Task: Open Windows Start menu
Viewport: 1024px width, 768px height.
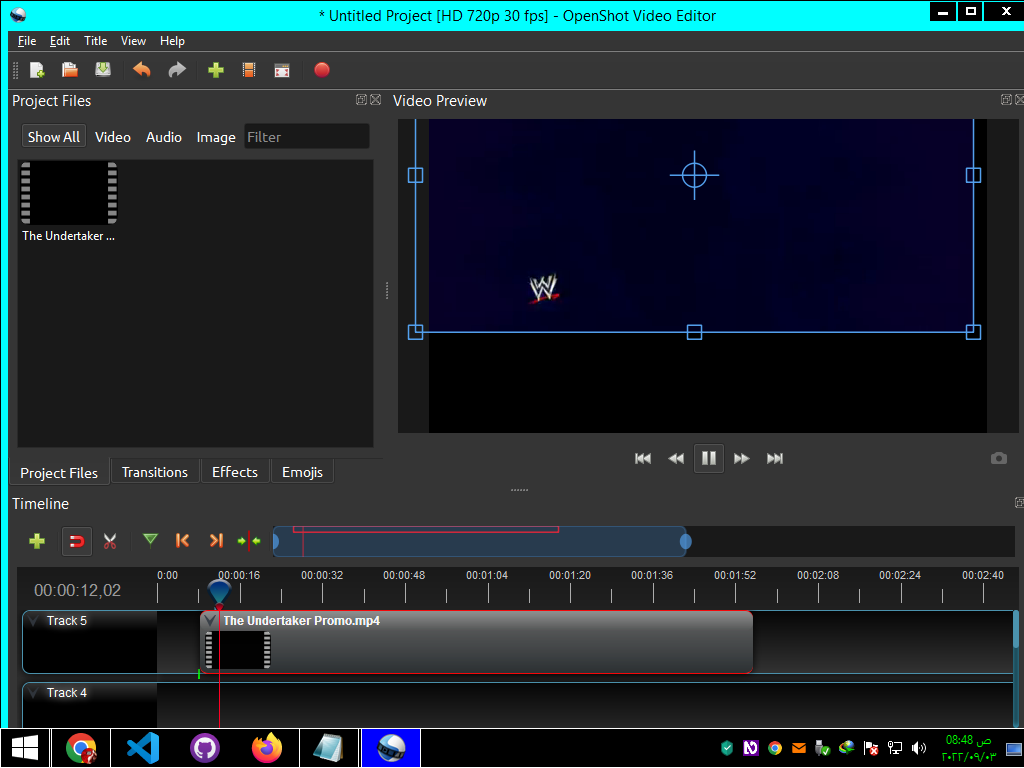Action: [x=25, y=748]
